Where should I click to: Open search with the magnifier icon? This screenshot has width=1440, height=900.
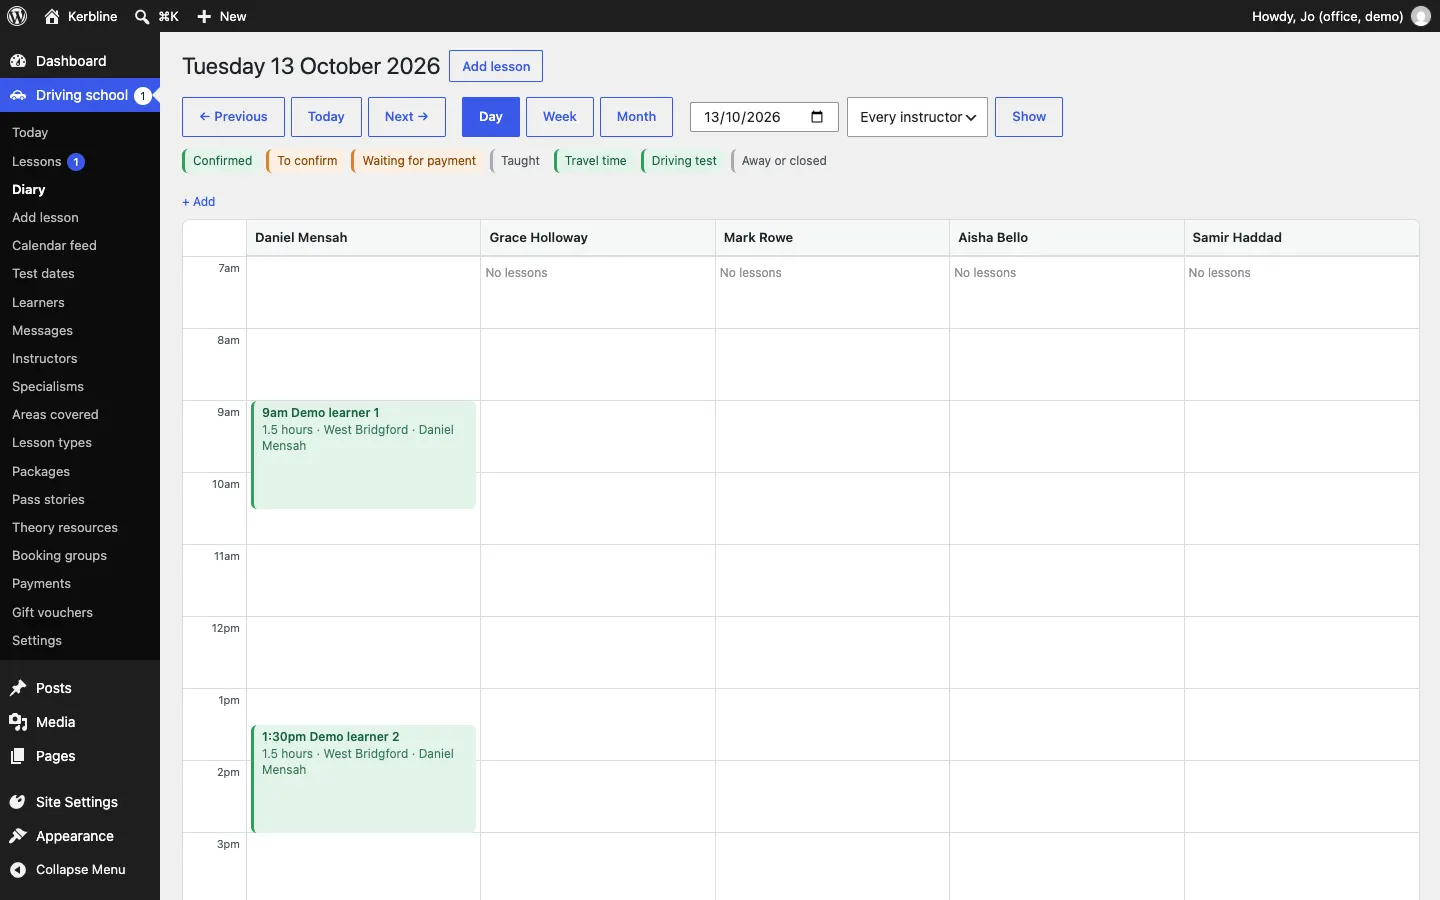142,16
